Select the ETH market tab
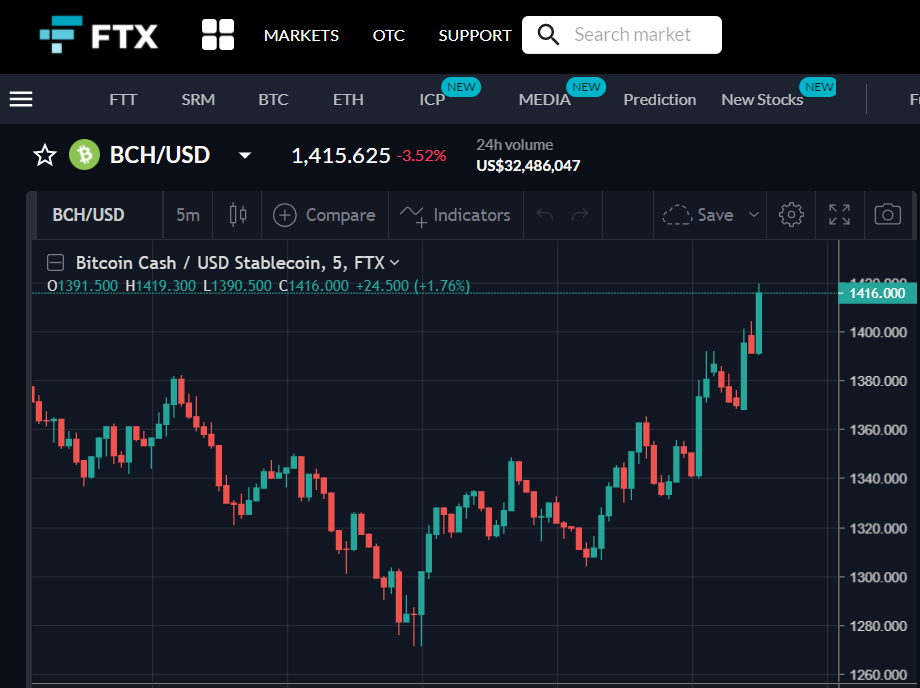The image size is (920, 688). 348,100
